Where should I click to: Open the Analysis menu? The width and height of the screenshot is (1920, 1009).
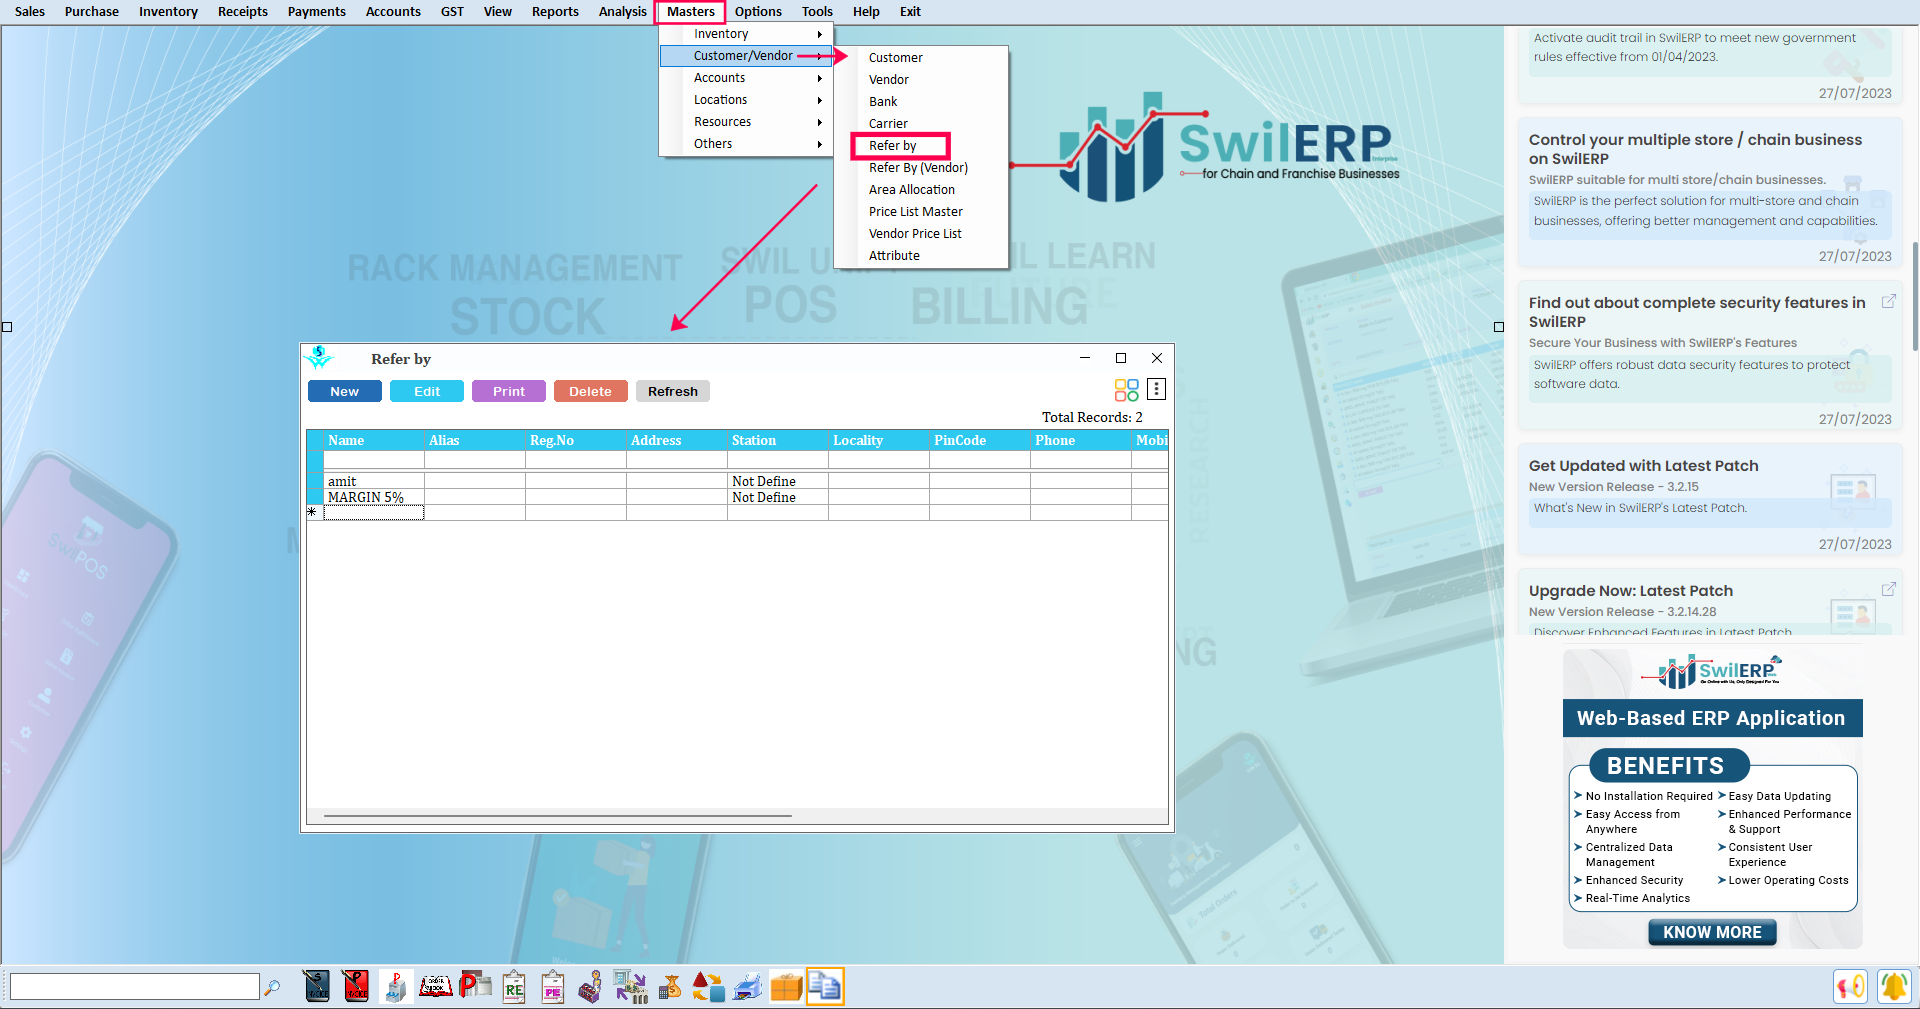[x=623, y=12]
